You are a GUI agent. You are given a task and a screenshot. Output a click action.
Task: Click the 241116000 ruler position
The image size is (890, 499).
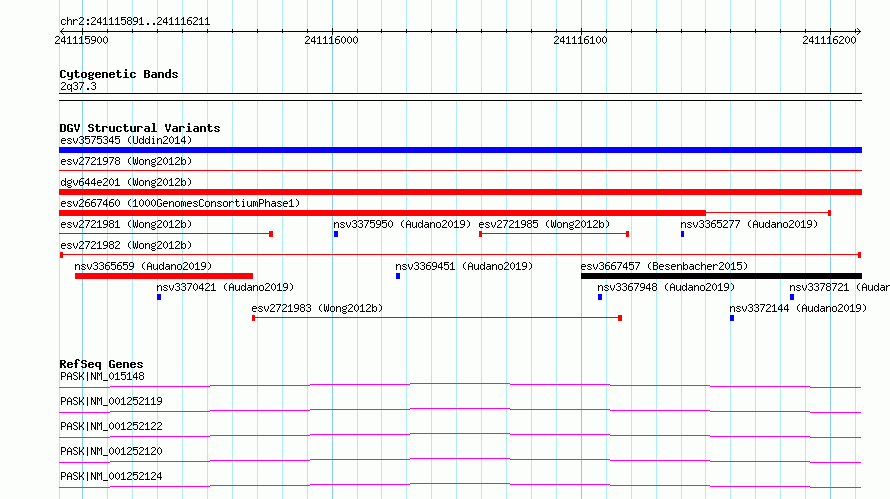331,40
